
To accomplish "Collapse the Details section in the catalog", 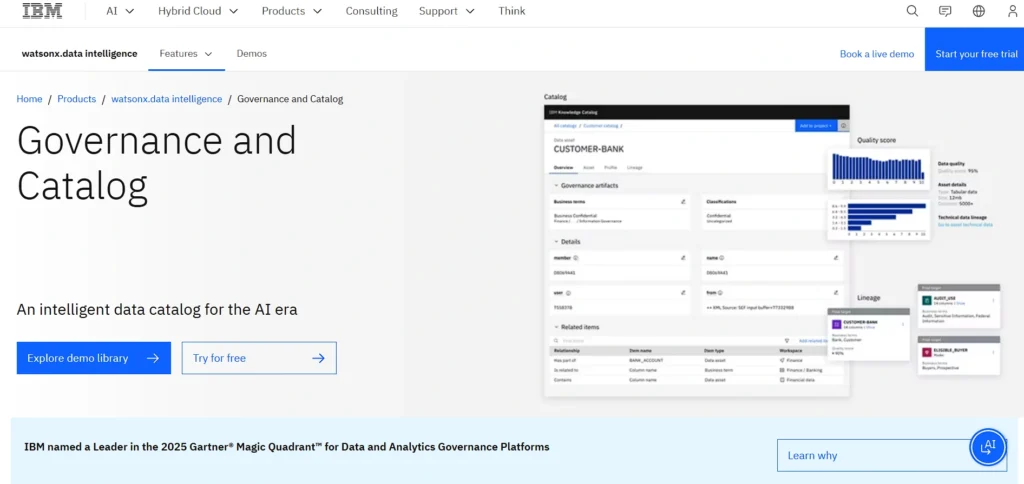I will pos(556,242).
